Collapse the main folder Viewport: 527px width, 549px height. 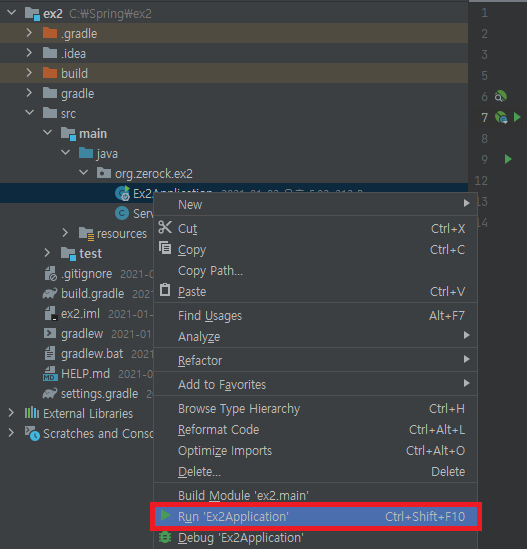pos(47,132)
